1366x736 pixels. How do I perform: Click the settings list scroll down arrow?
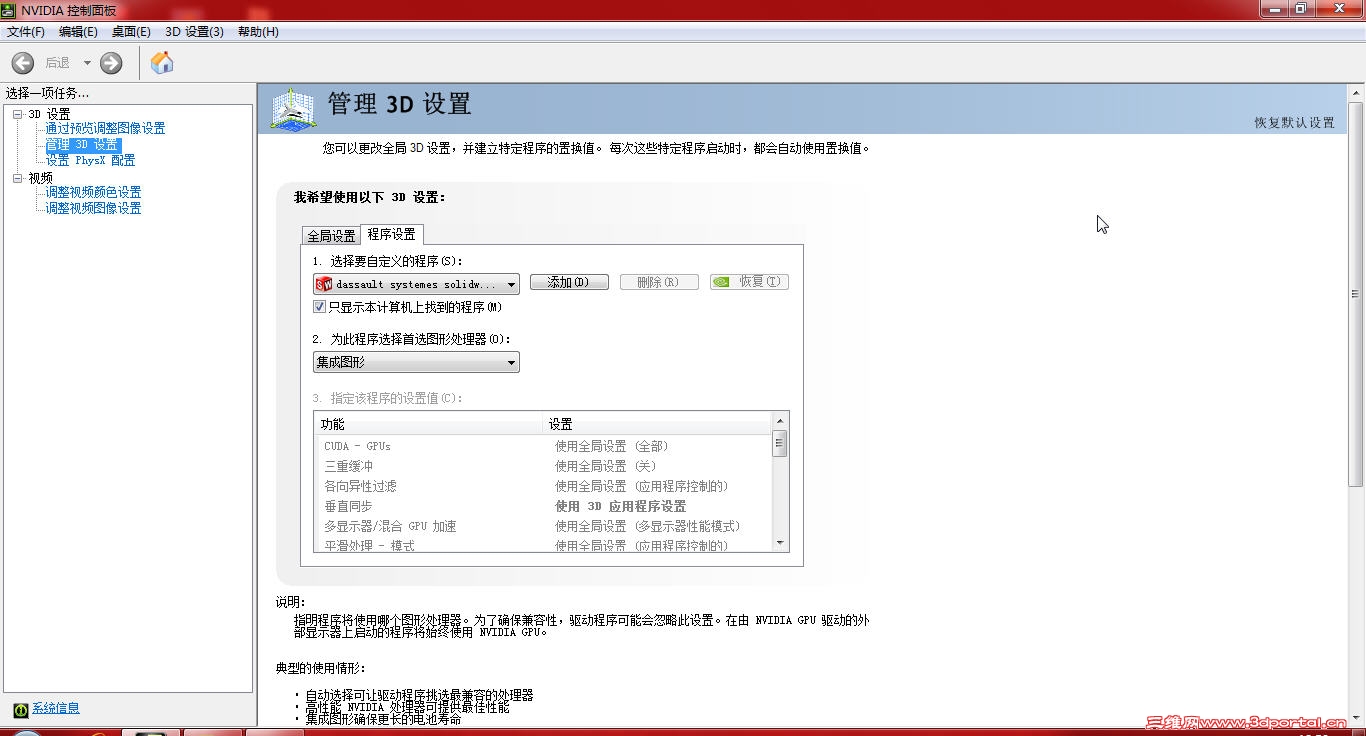[780, 543]
